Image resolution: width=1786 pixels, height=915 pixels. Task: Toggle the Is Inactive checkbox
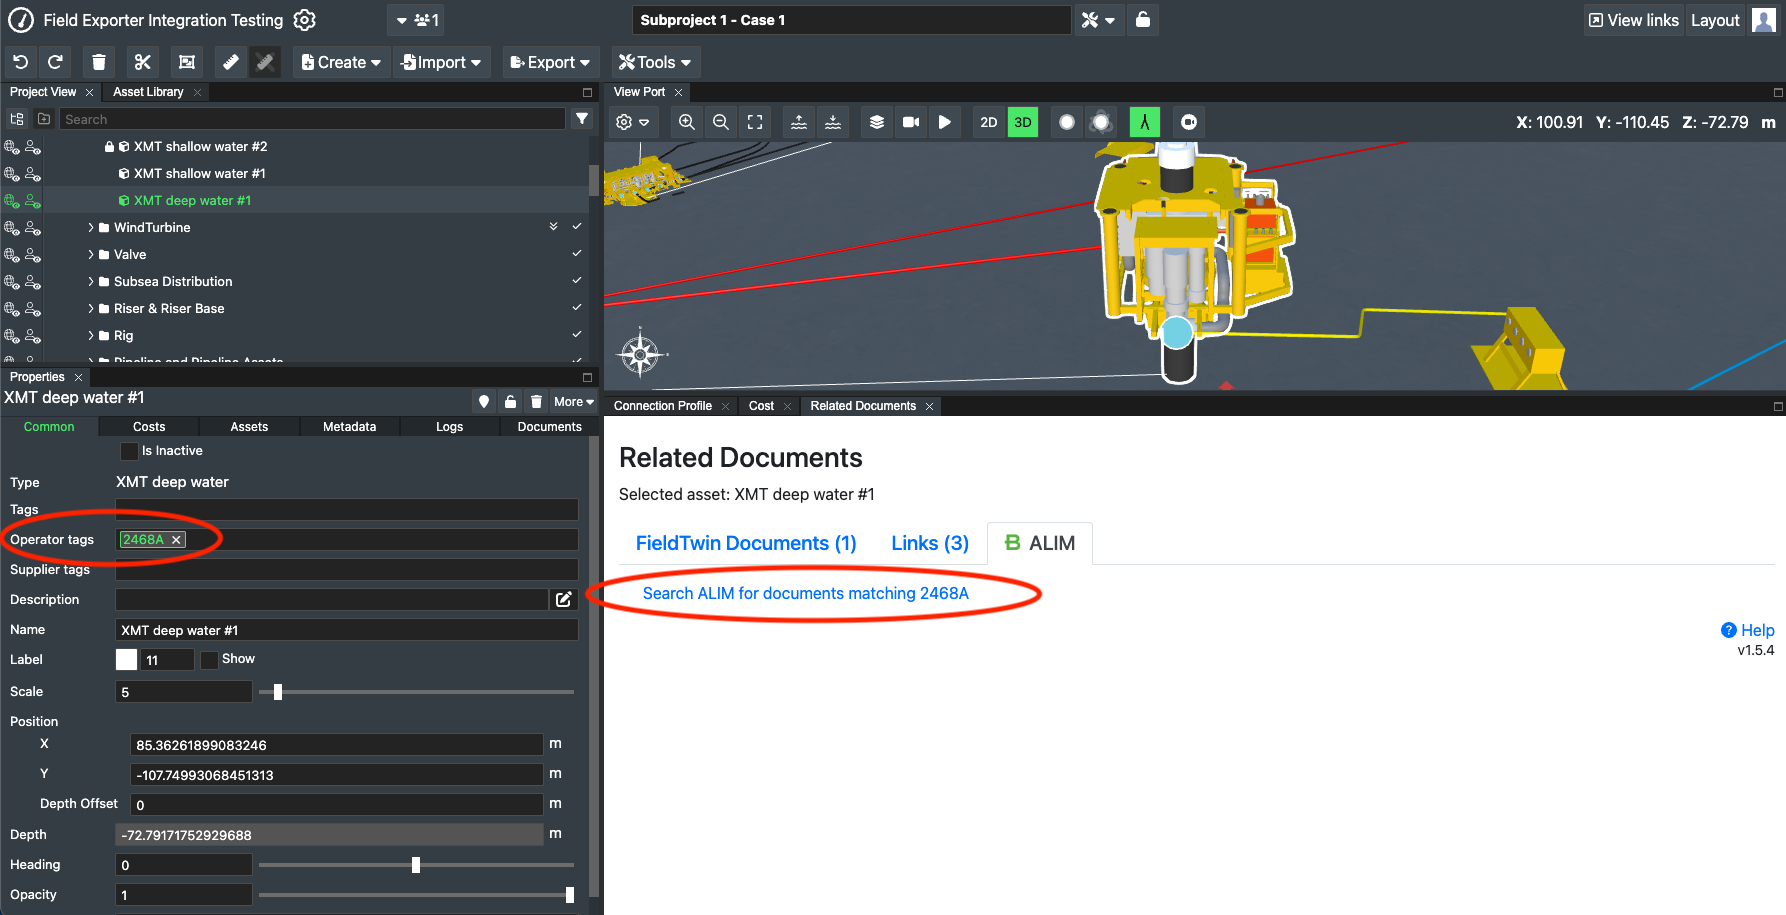coord(129,451)
